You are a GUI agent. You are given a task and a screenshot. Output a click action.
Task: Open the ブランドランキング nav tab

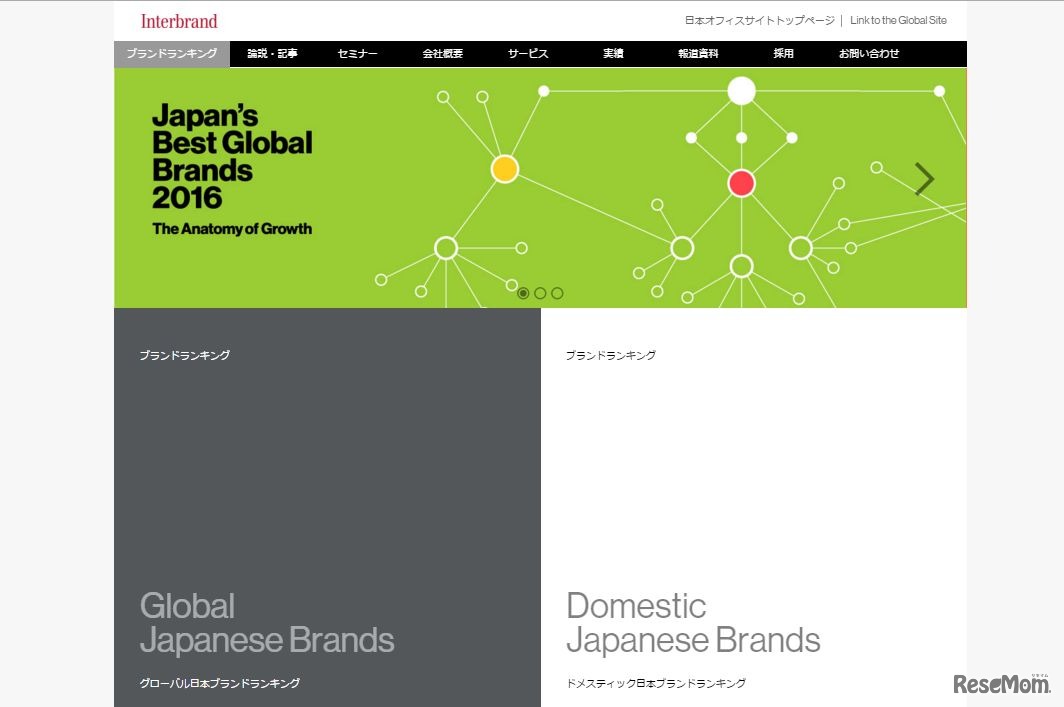[x=172, y=54]
